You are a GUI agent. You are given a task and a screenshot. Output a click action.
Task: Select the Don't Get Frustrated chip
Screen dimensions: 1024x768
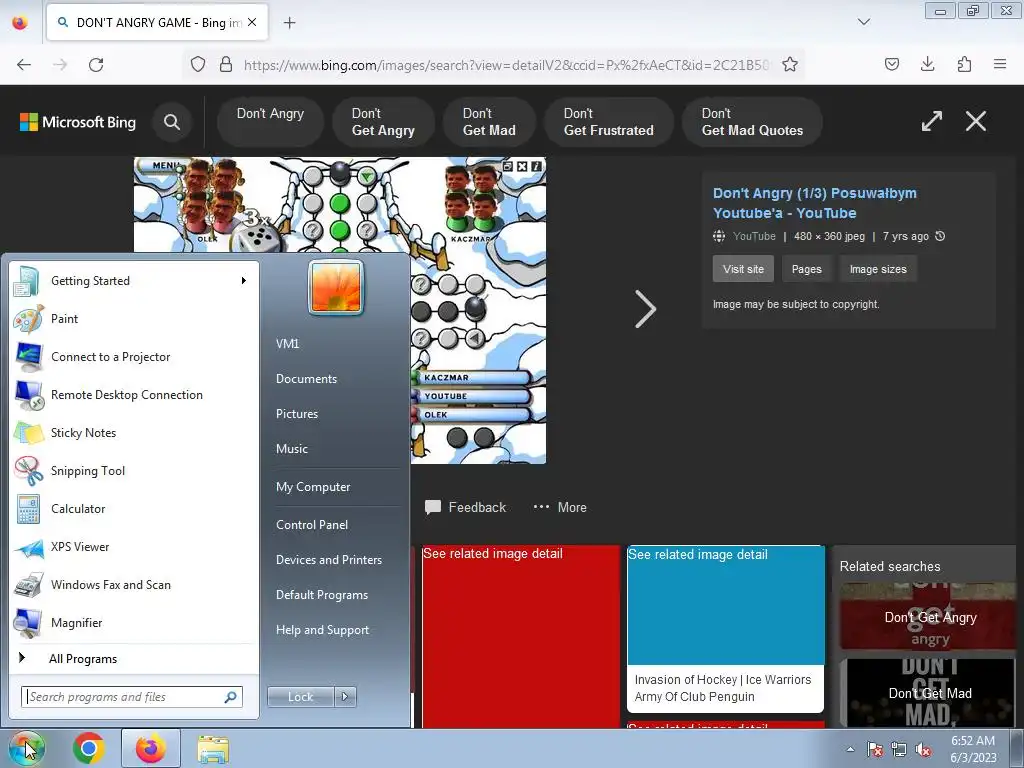608,122
